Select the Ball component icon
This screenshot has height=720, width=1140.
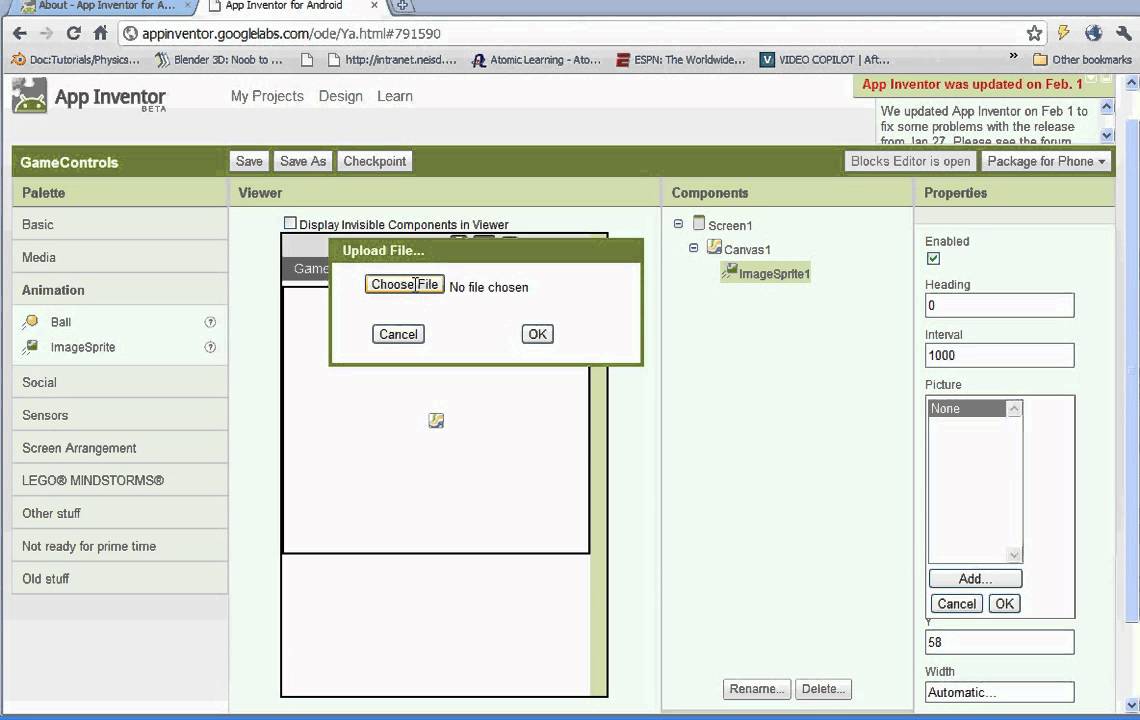point(31,321)
